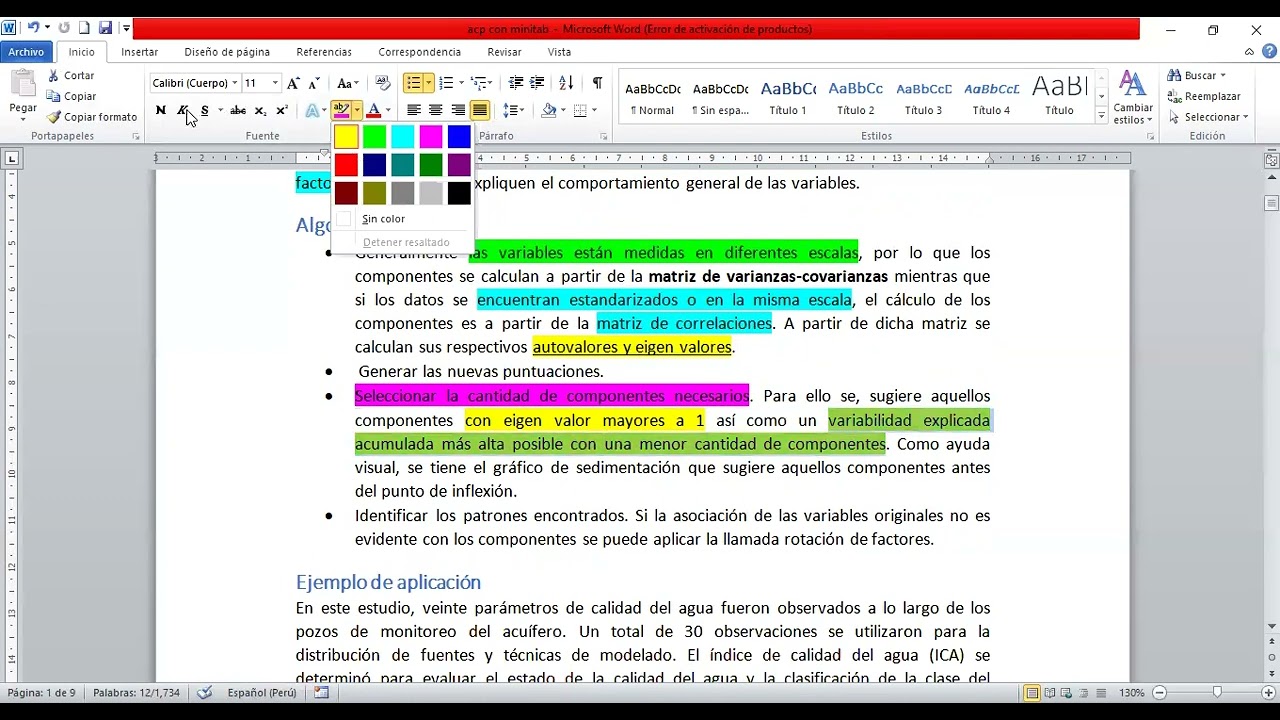Toggle justified text alignment
The height and width of the screenshot is (720, 1280).
(480, 111)
